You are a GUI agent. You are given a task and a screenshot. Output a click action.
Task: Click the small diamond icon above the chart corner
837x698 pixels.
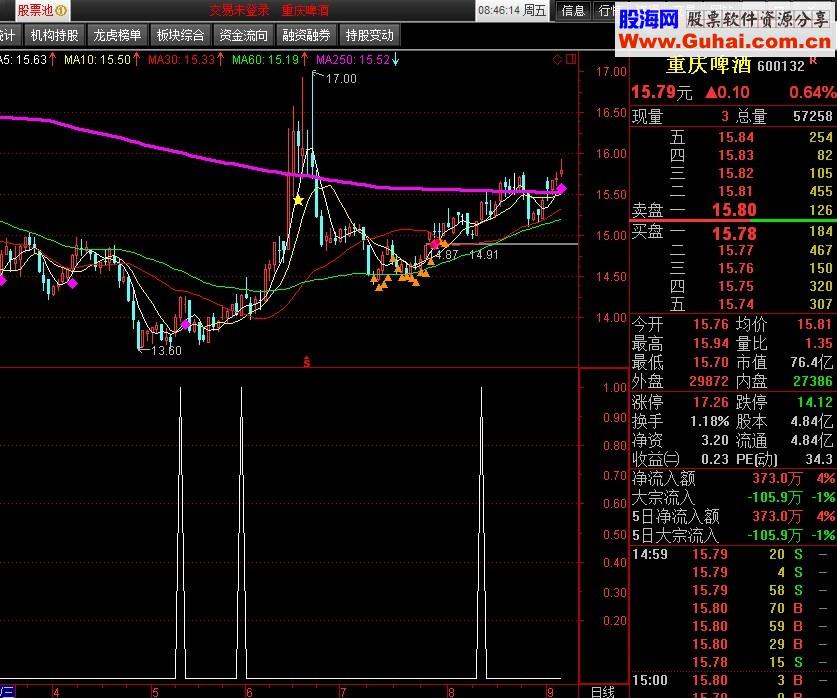pyautogui.click(x=557, y=59)
